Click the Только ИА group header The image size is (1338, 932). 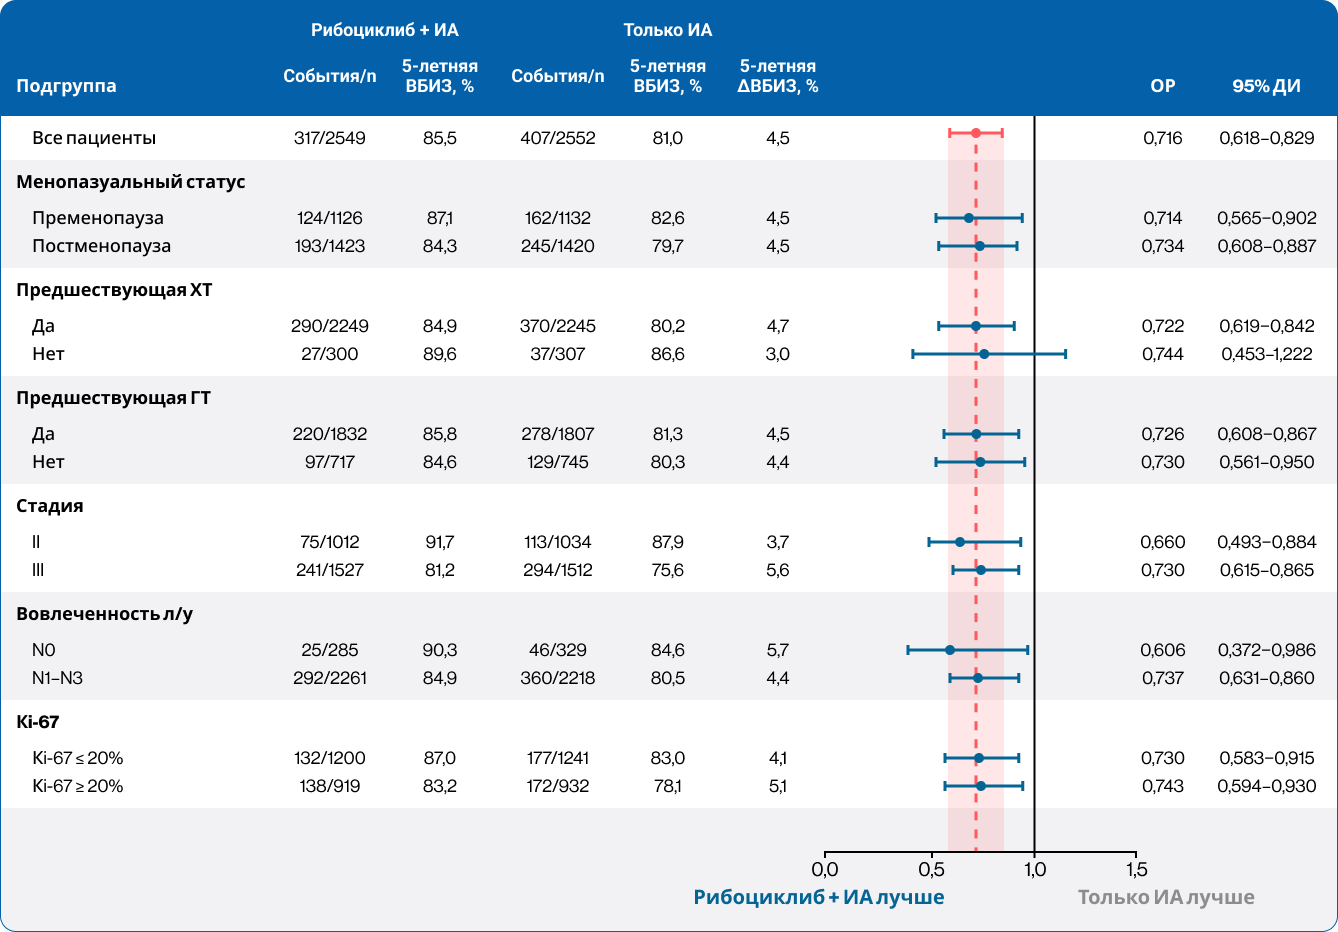668,30
